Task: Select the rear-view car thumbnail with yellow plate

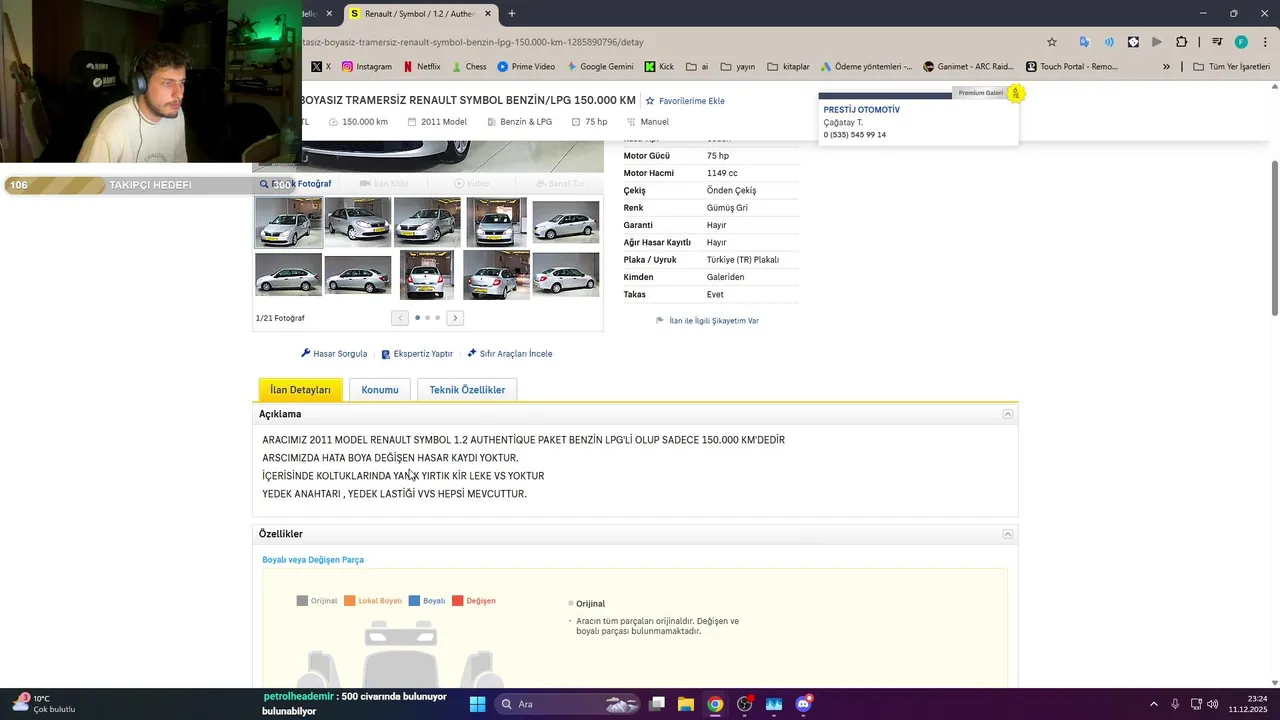Action: (x=427, y=275)
